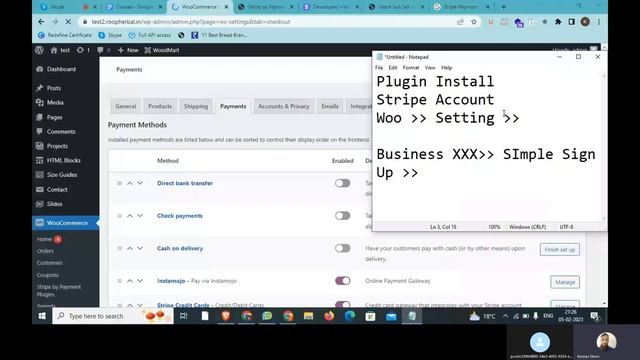Image resolution: width=640 pixels, height=360 pixels.
Task: Switch to Emails settings tab
Action: [x=330, y=106]
